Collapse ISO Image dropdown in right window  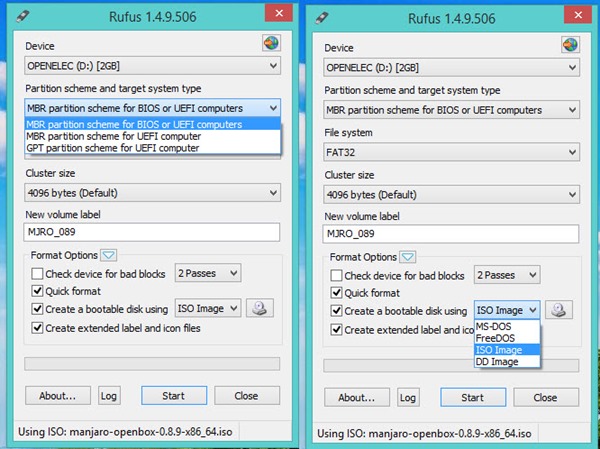tap(507, 310)
